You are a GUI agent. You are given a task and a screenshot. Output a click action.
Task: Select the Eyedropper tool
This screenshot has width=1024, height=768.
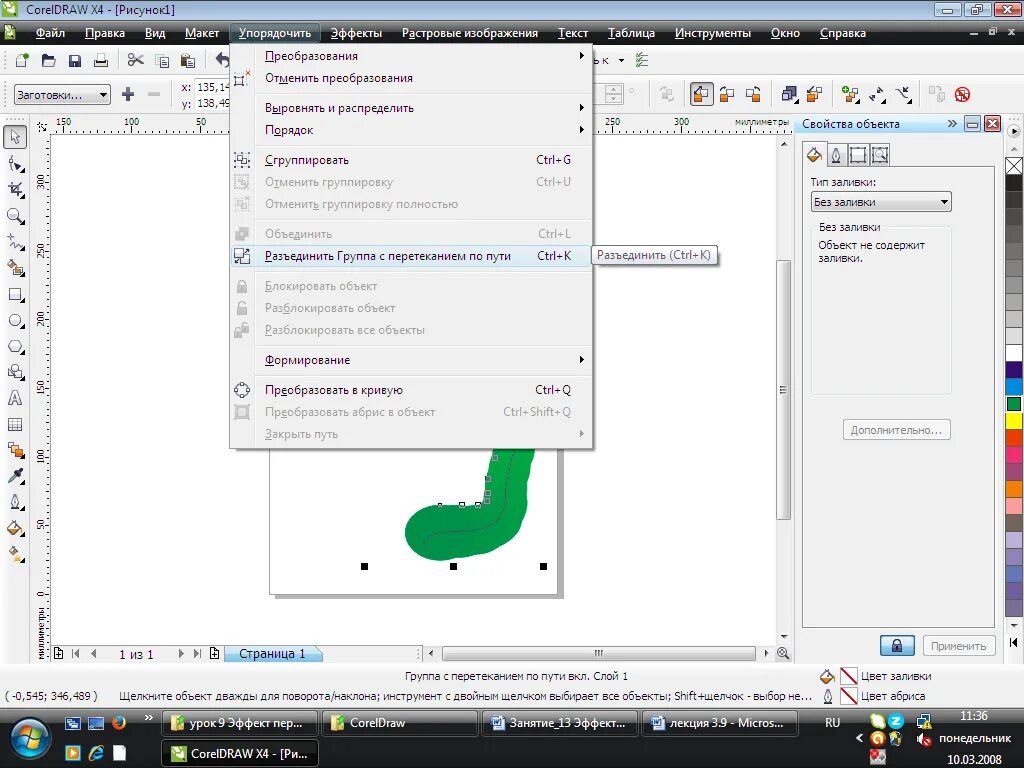click(15, 476)
